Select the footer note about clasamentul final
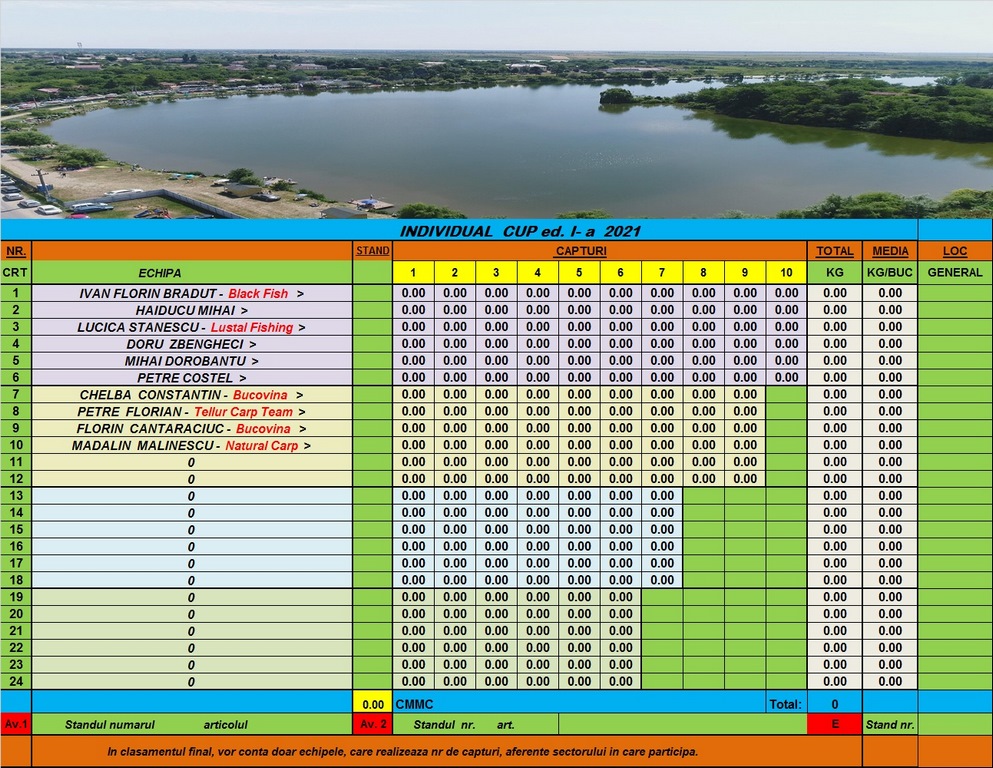 coord(403,751)
